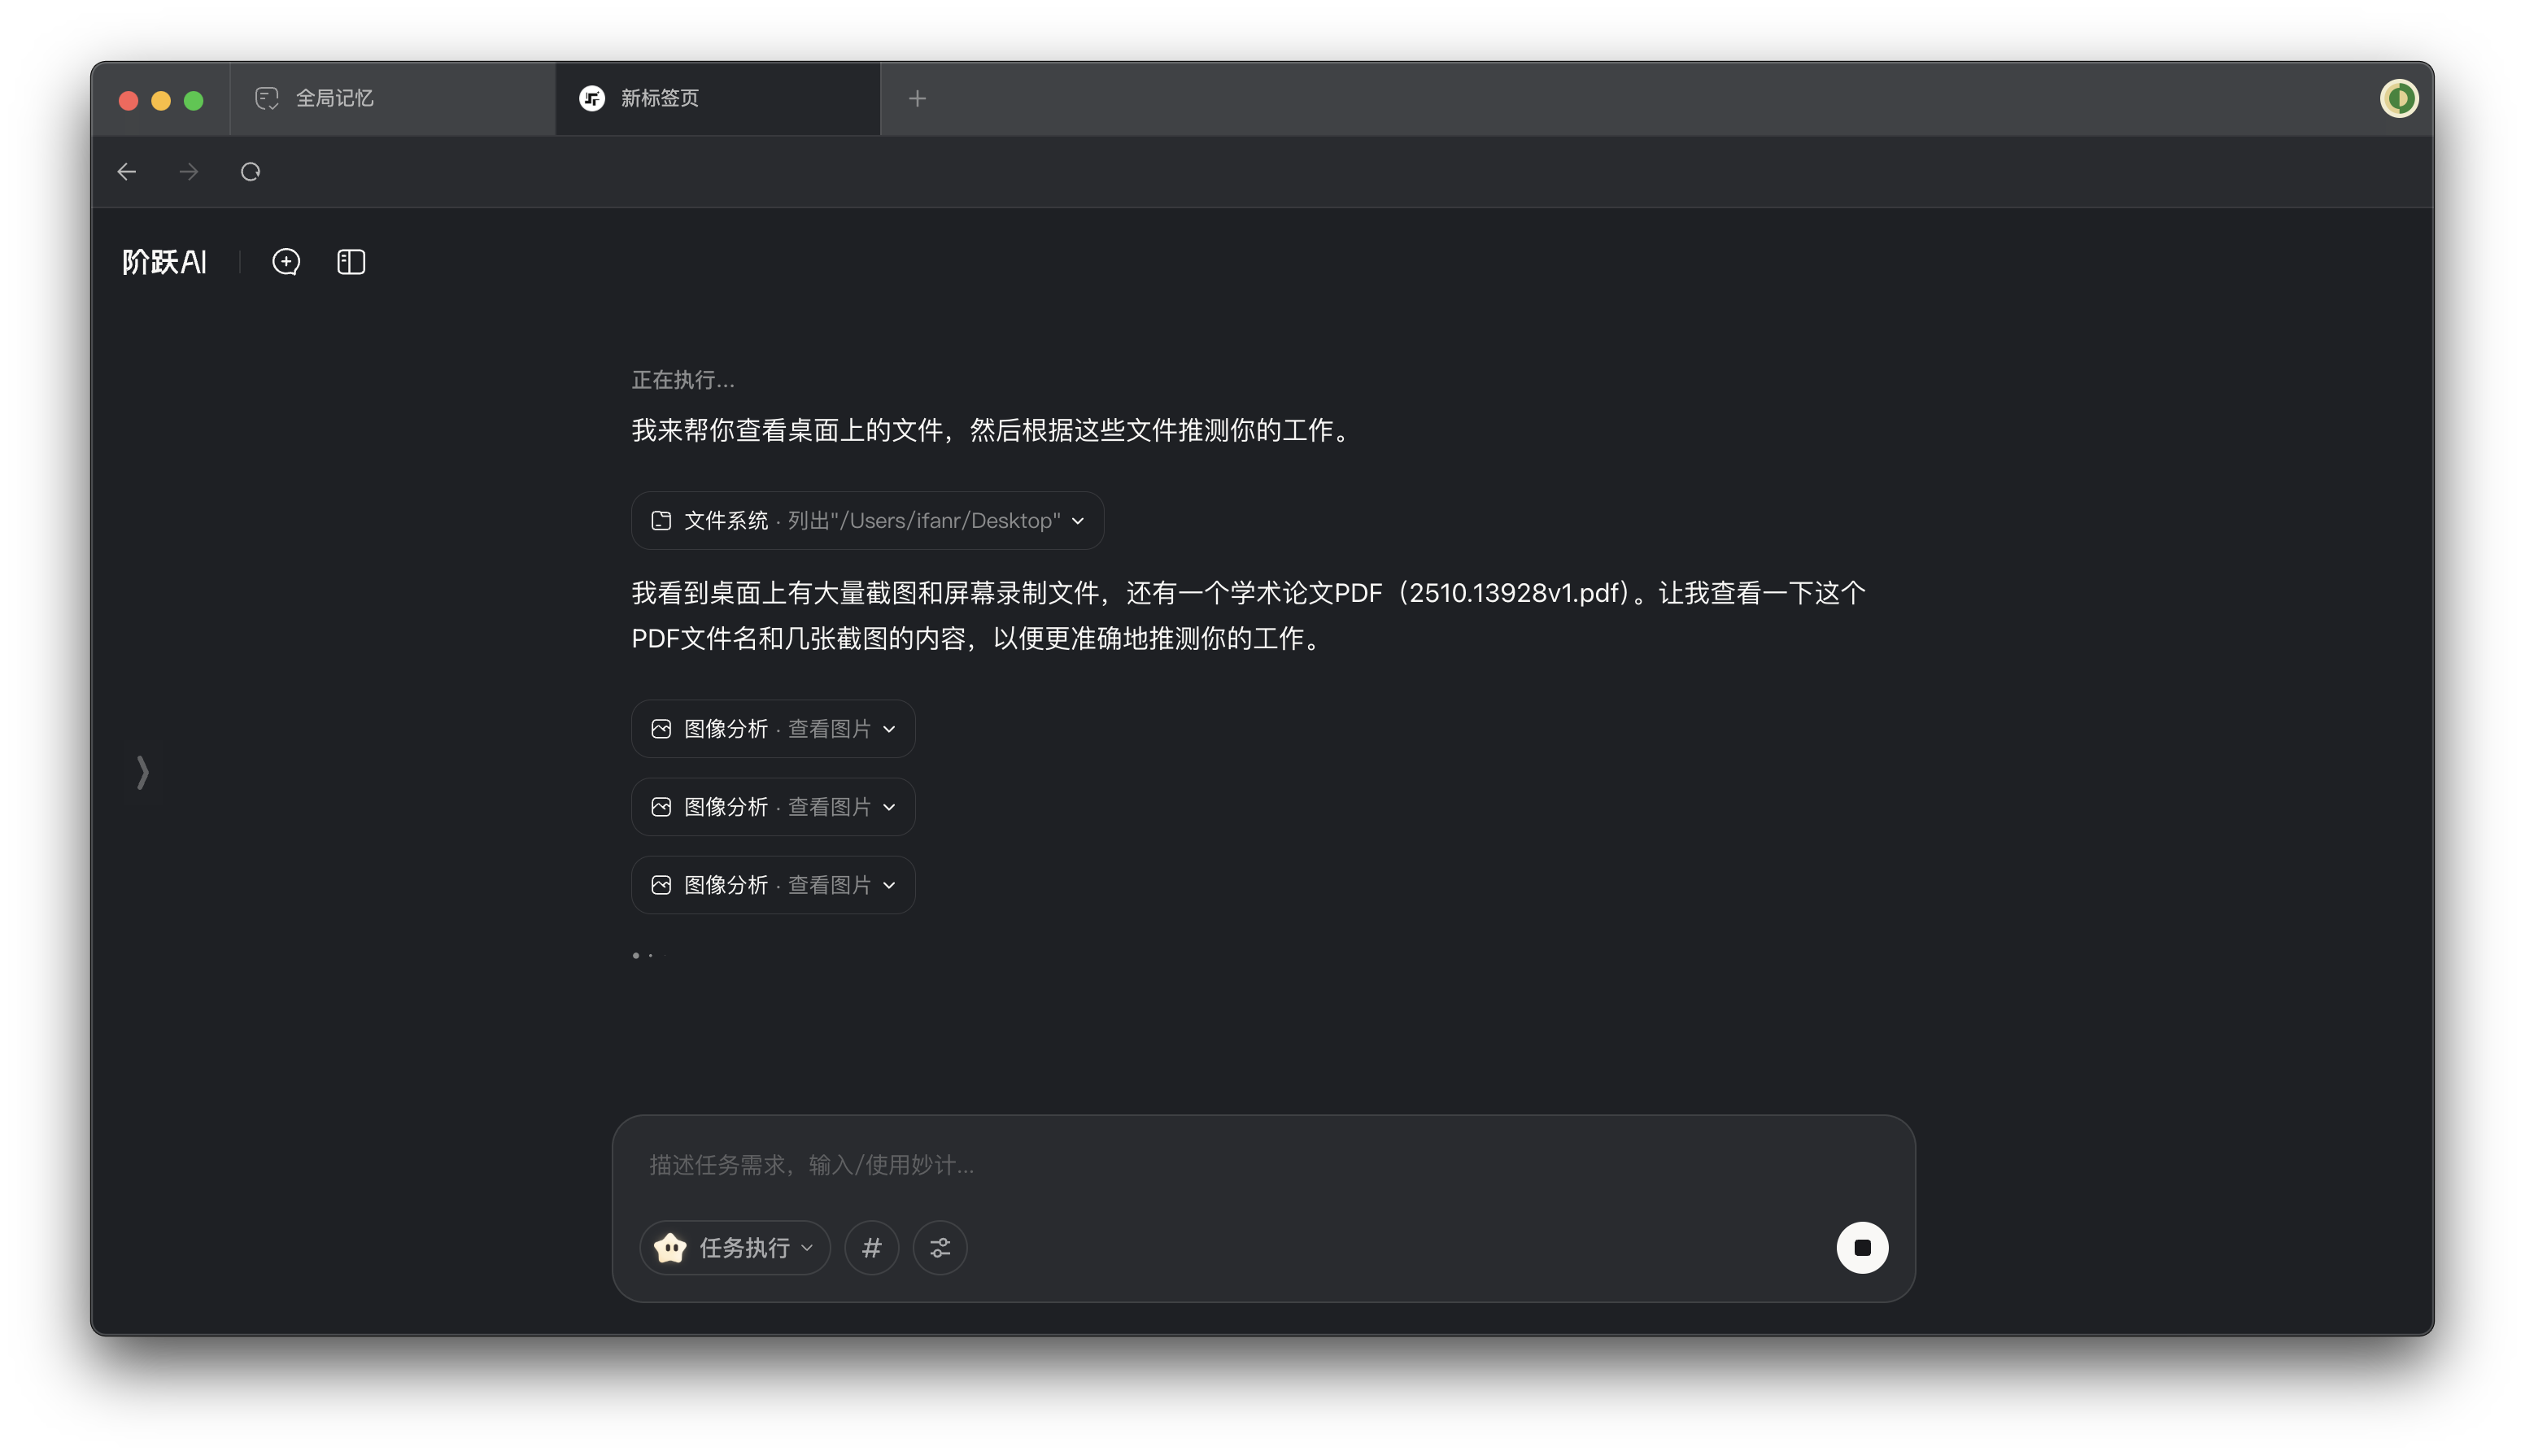Click the browser forward arrow

[x=189, y=172]
